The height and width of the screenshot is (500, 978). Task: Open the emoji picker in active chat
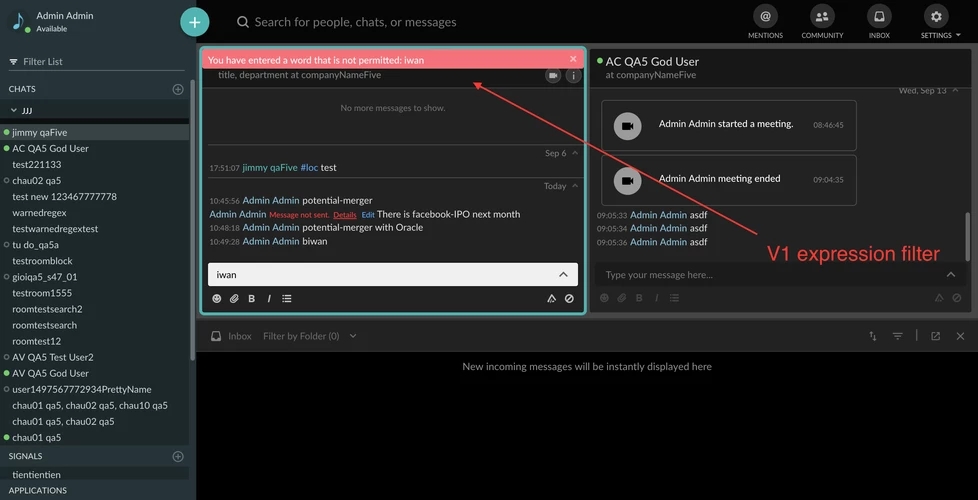coord(217,298)
